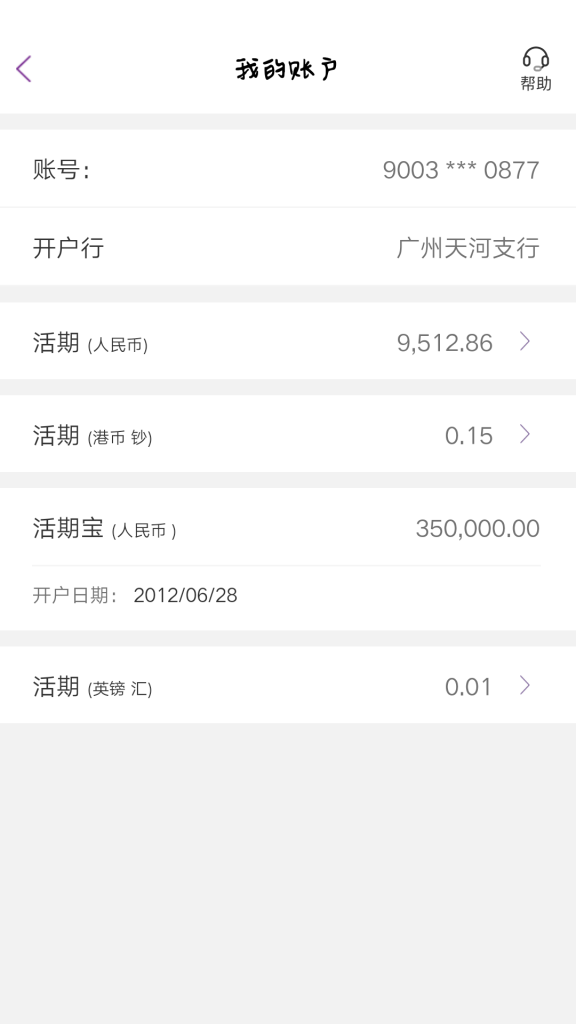This screenshot has width=576, height=1024.
Task: Expand the 活期 英镑 汇 row chevron
Action: [524, 685]
